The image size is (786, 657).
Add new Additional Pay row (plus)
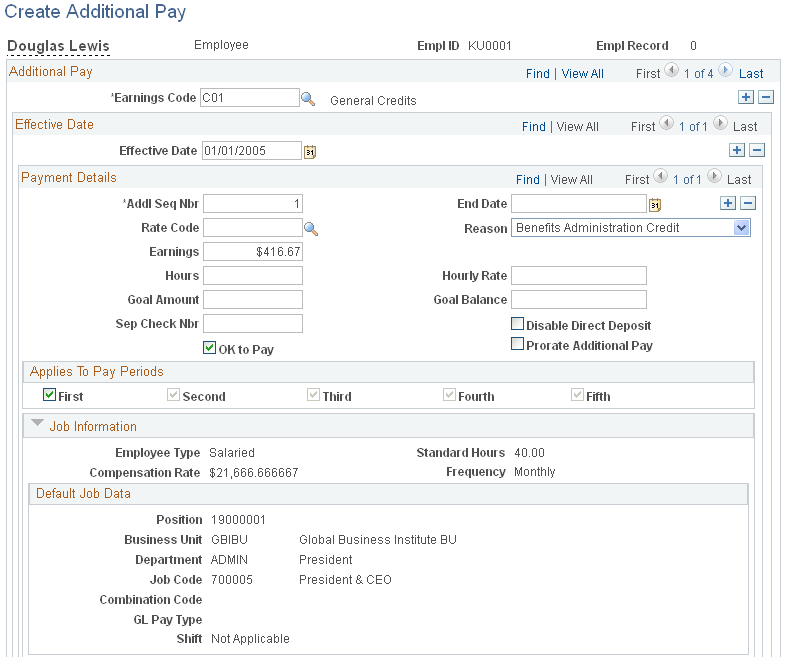(x=746, y=97)
